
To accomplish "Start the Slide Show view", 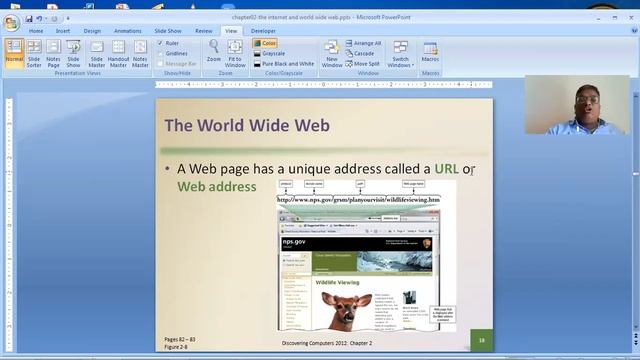I will click(x=73, y=53).
